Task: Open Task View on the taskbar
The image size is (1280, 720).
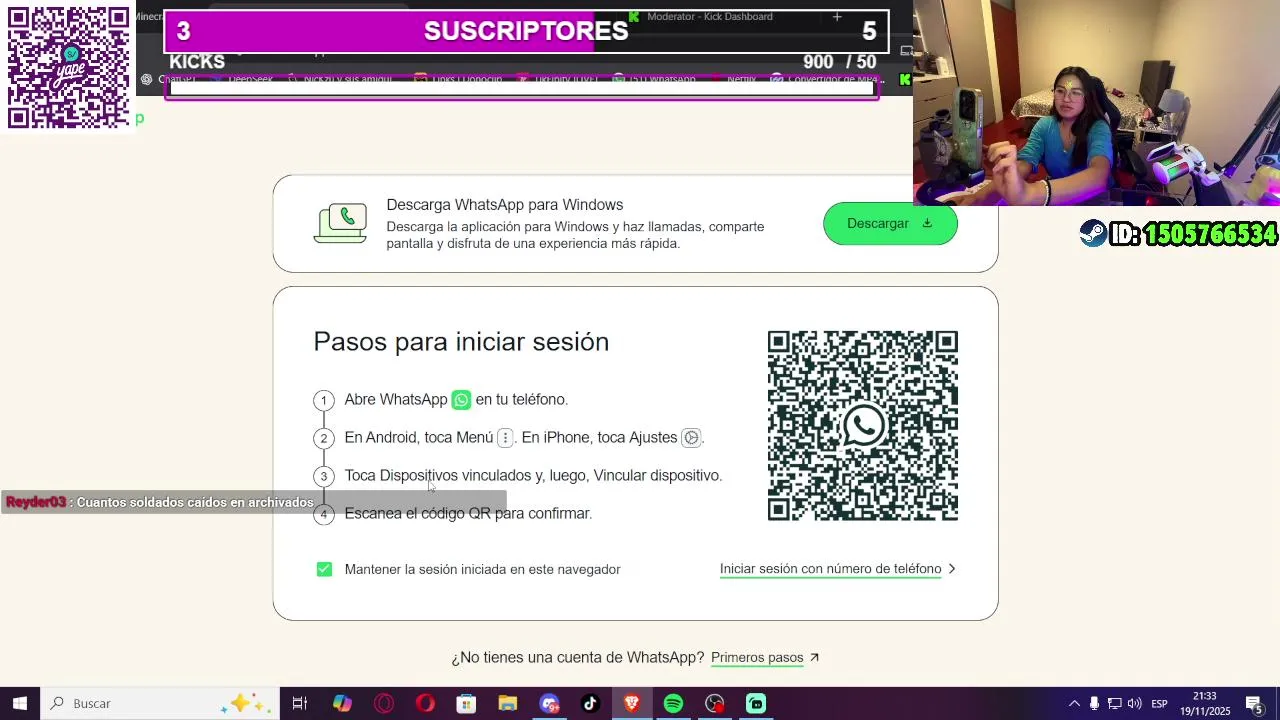Action: coord(299,704)
